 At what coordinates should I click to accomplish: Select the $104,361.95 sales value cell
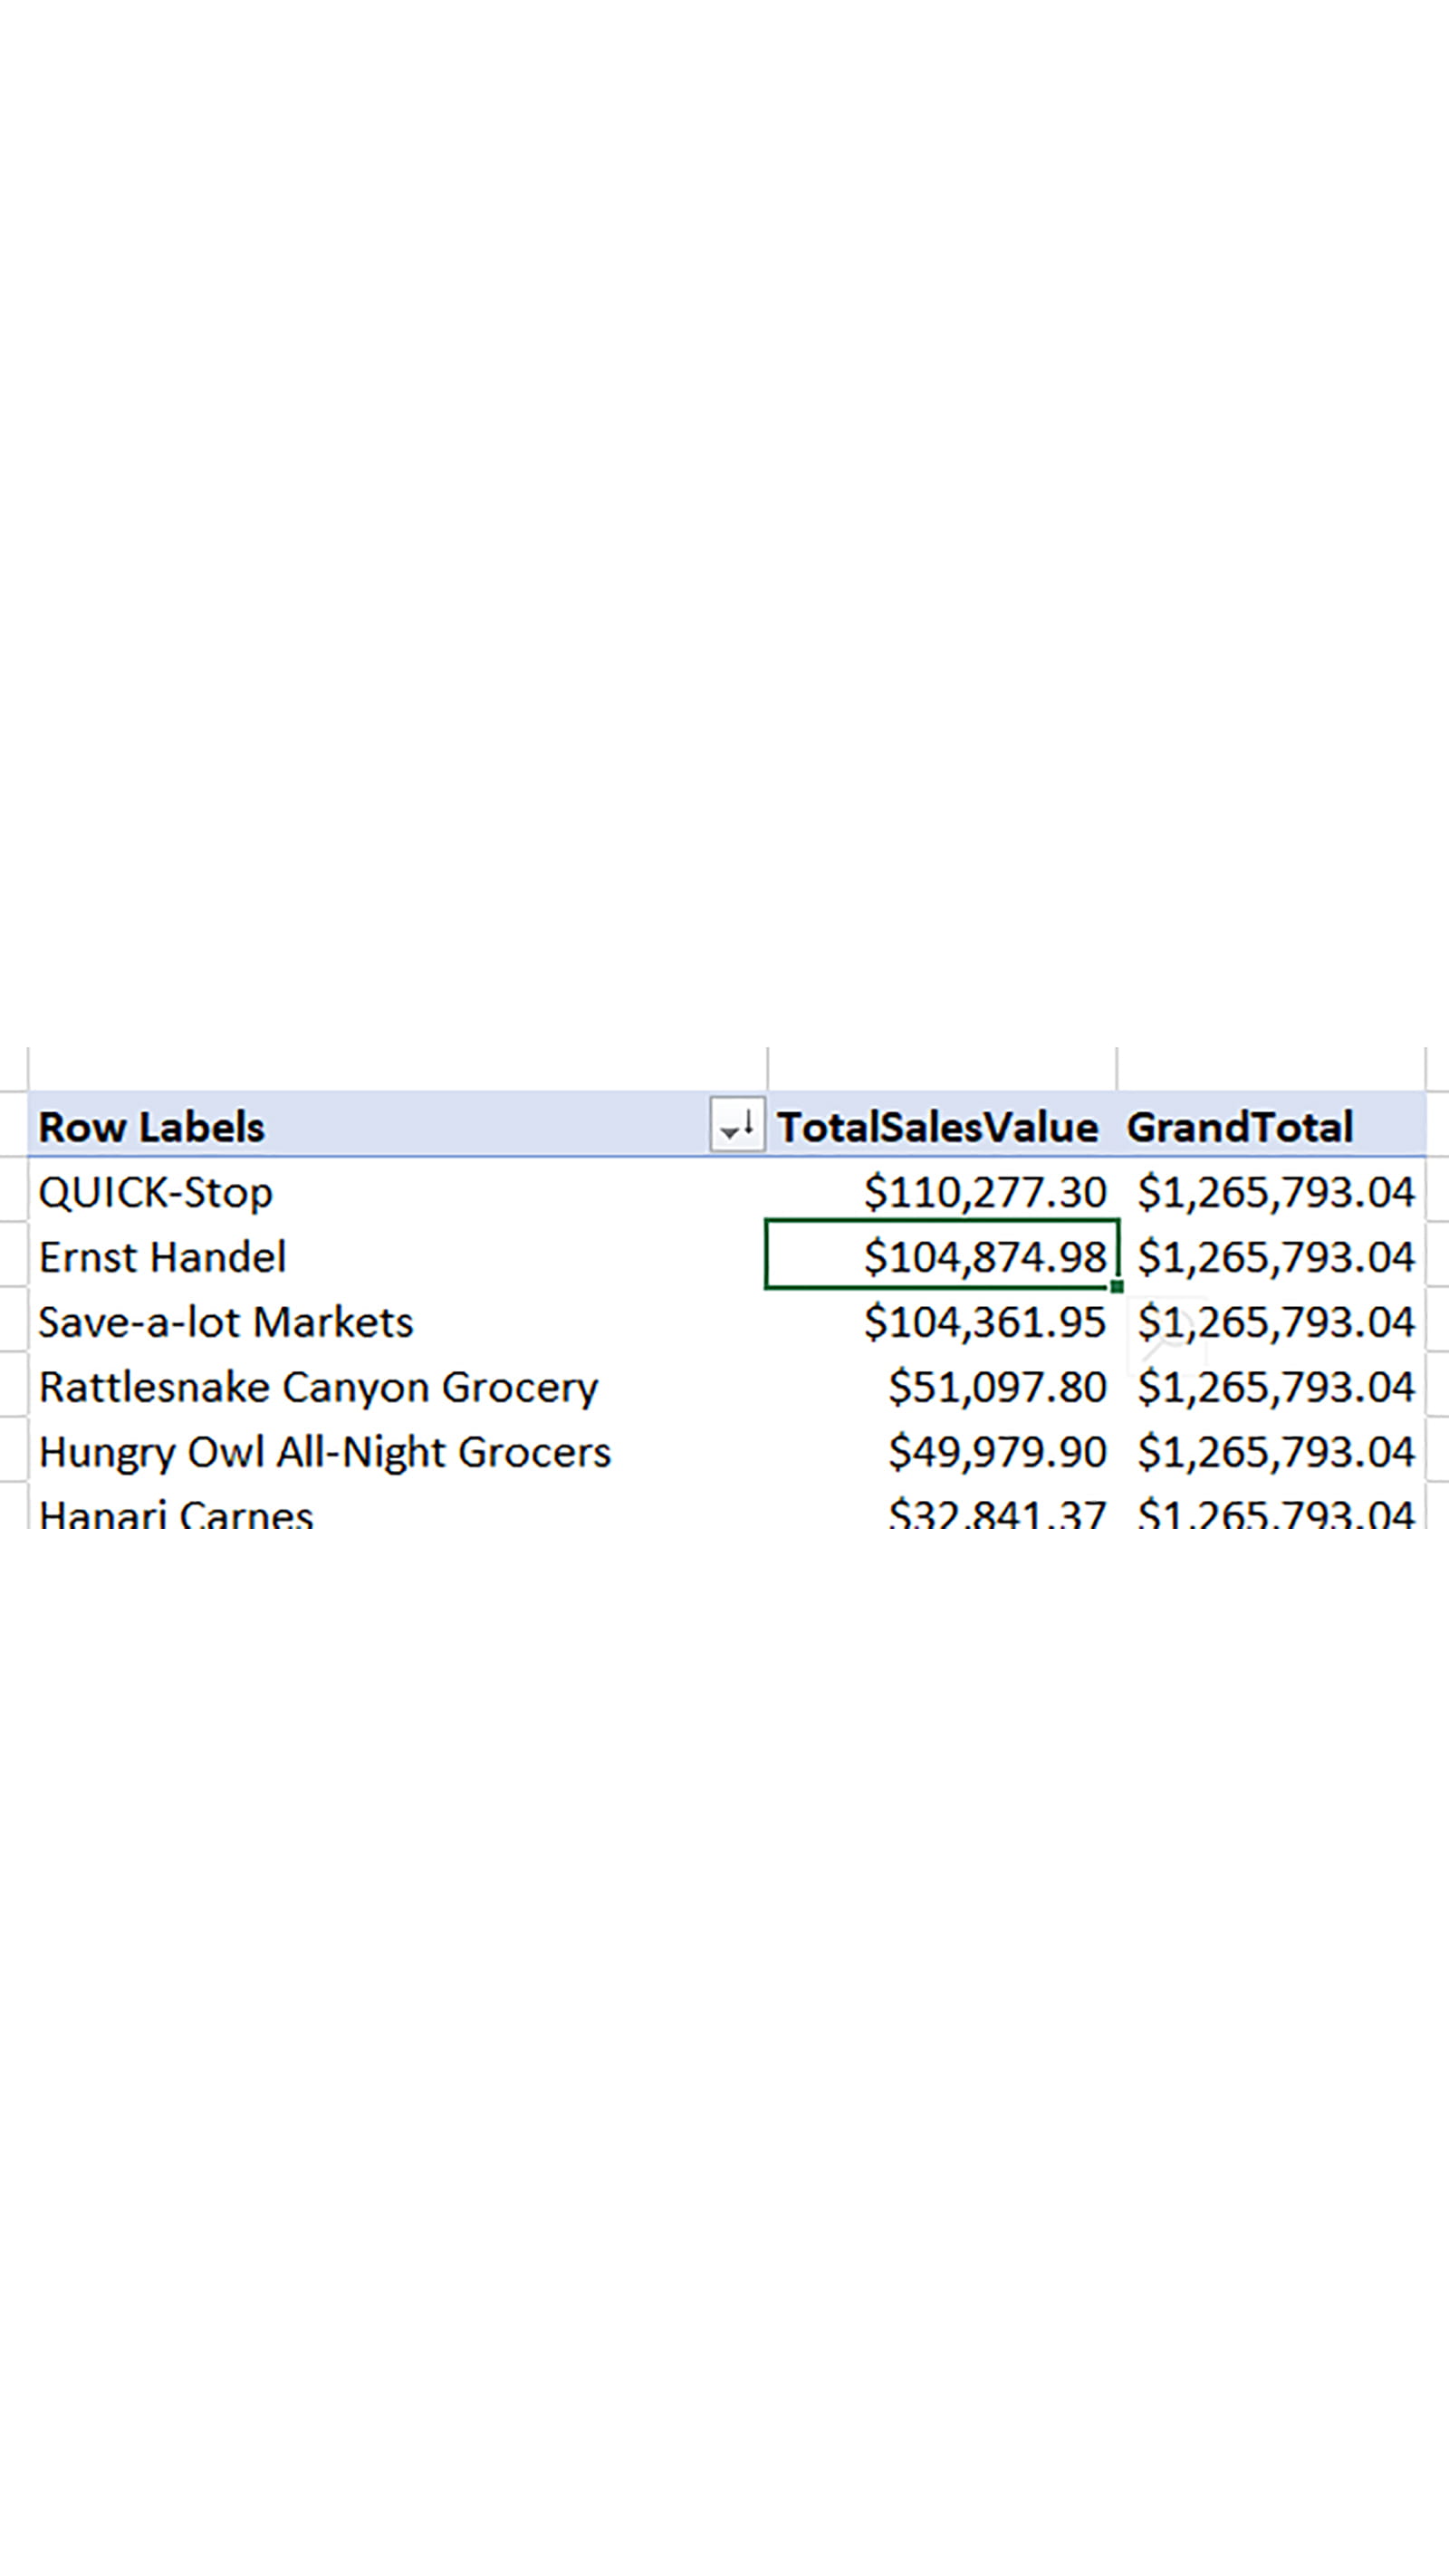tap(984, 1322)
